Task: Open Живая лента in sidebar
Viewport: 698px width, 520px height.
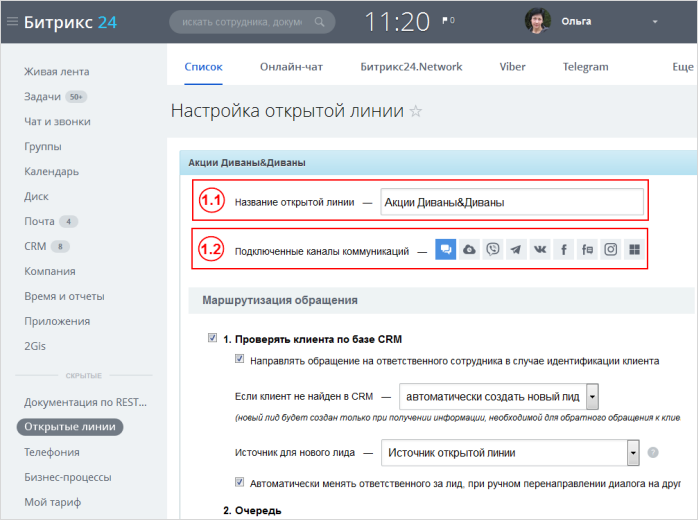Action: (x=57, y=72)
